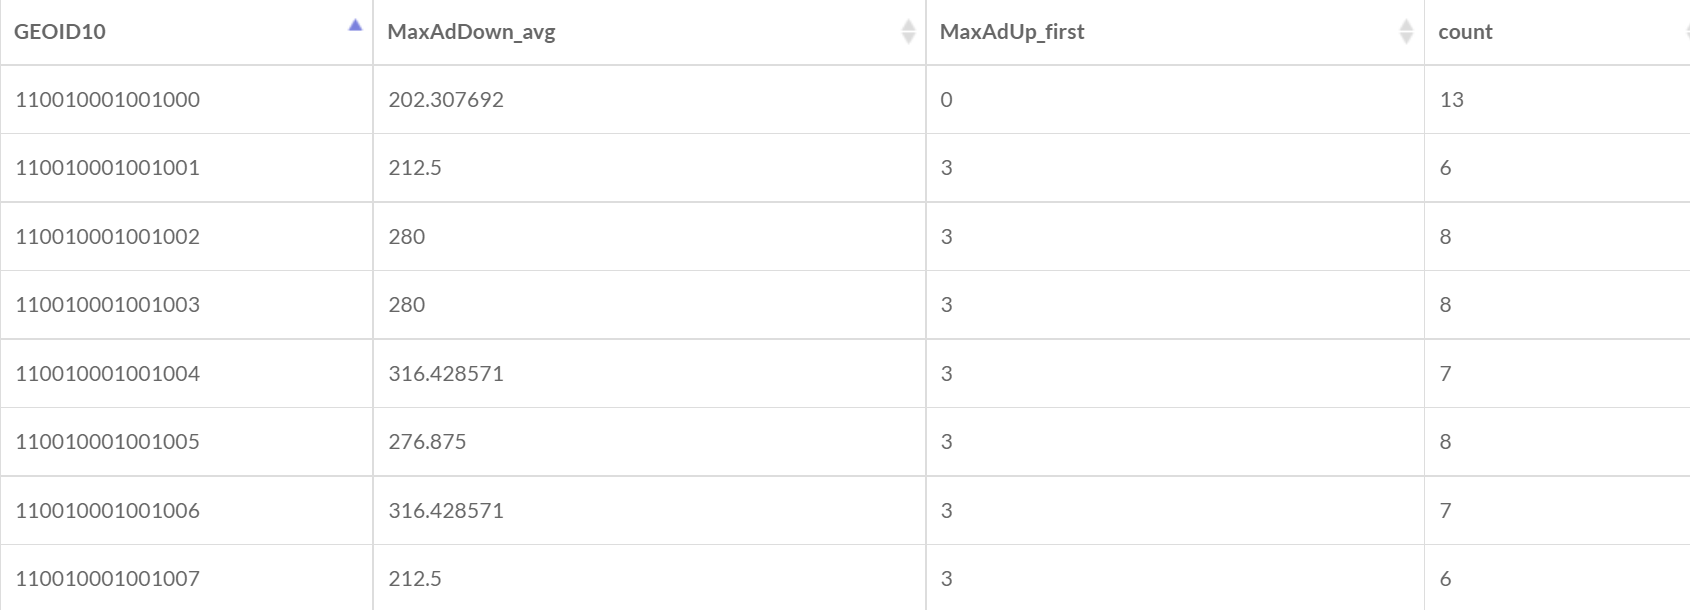
Task: Click GEOID10 value 110010001001003
Action: coord(108,305)
